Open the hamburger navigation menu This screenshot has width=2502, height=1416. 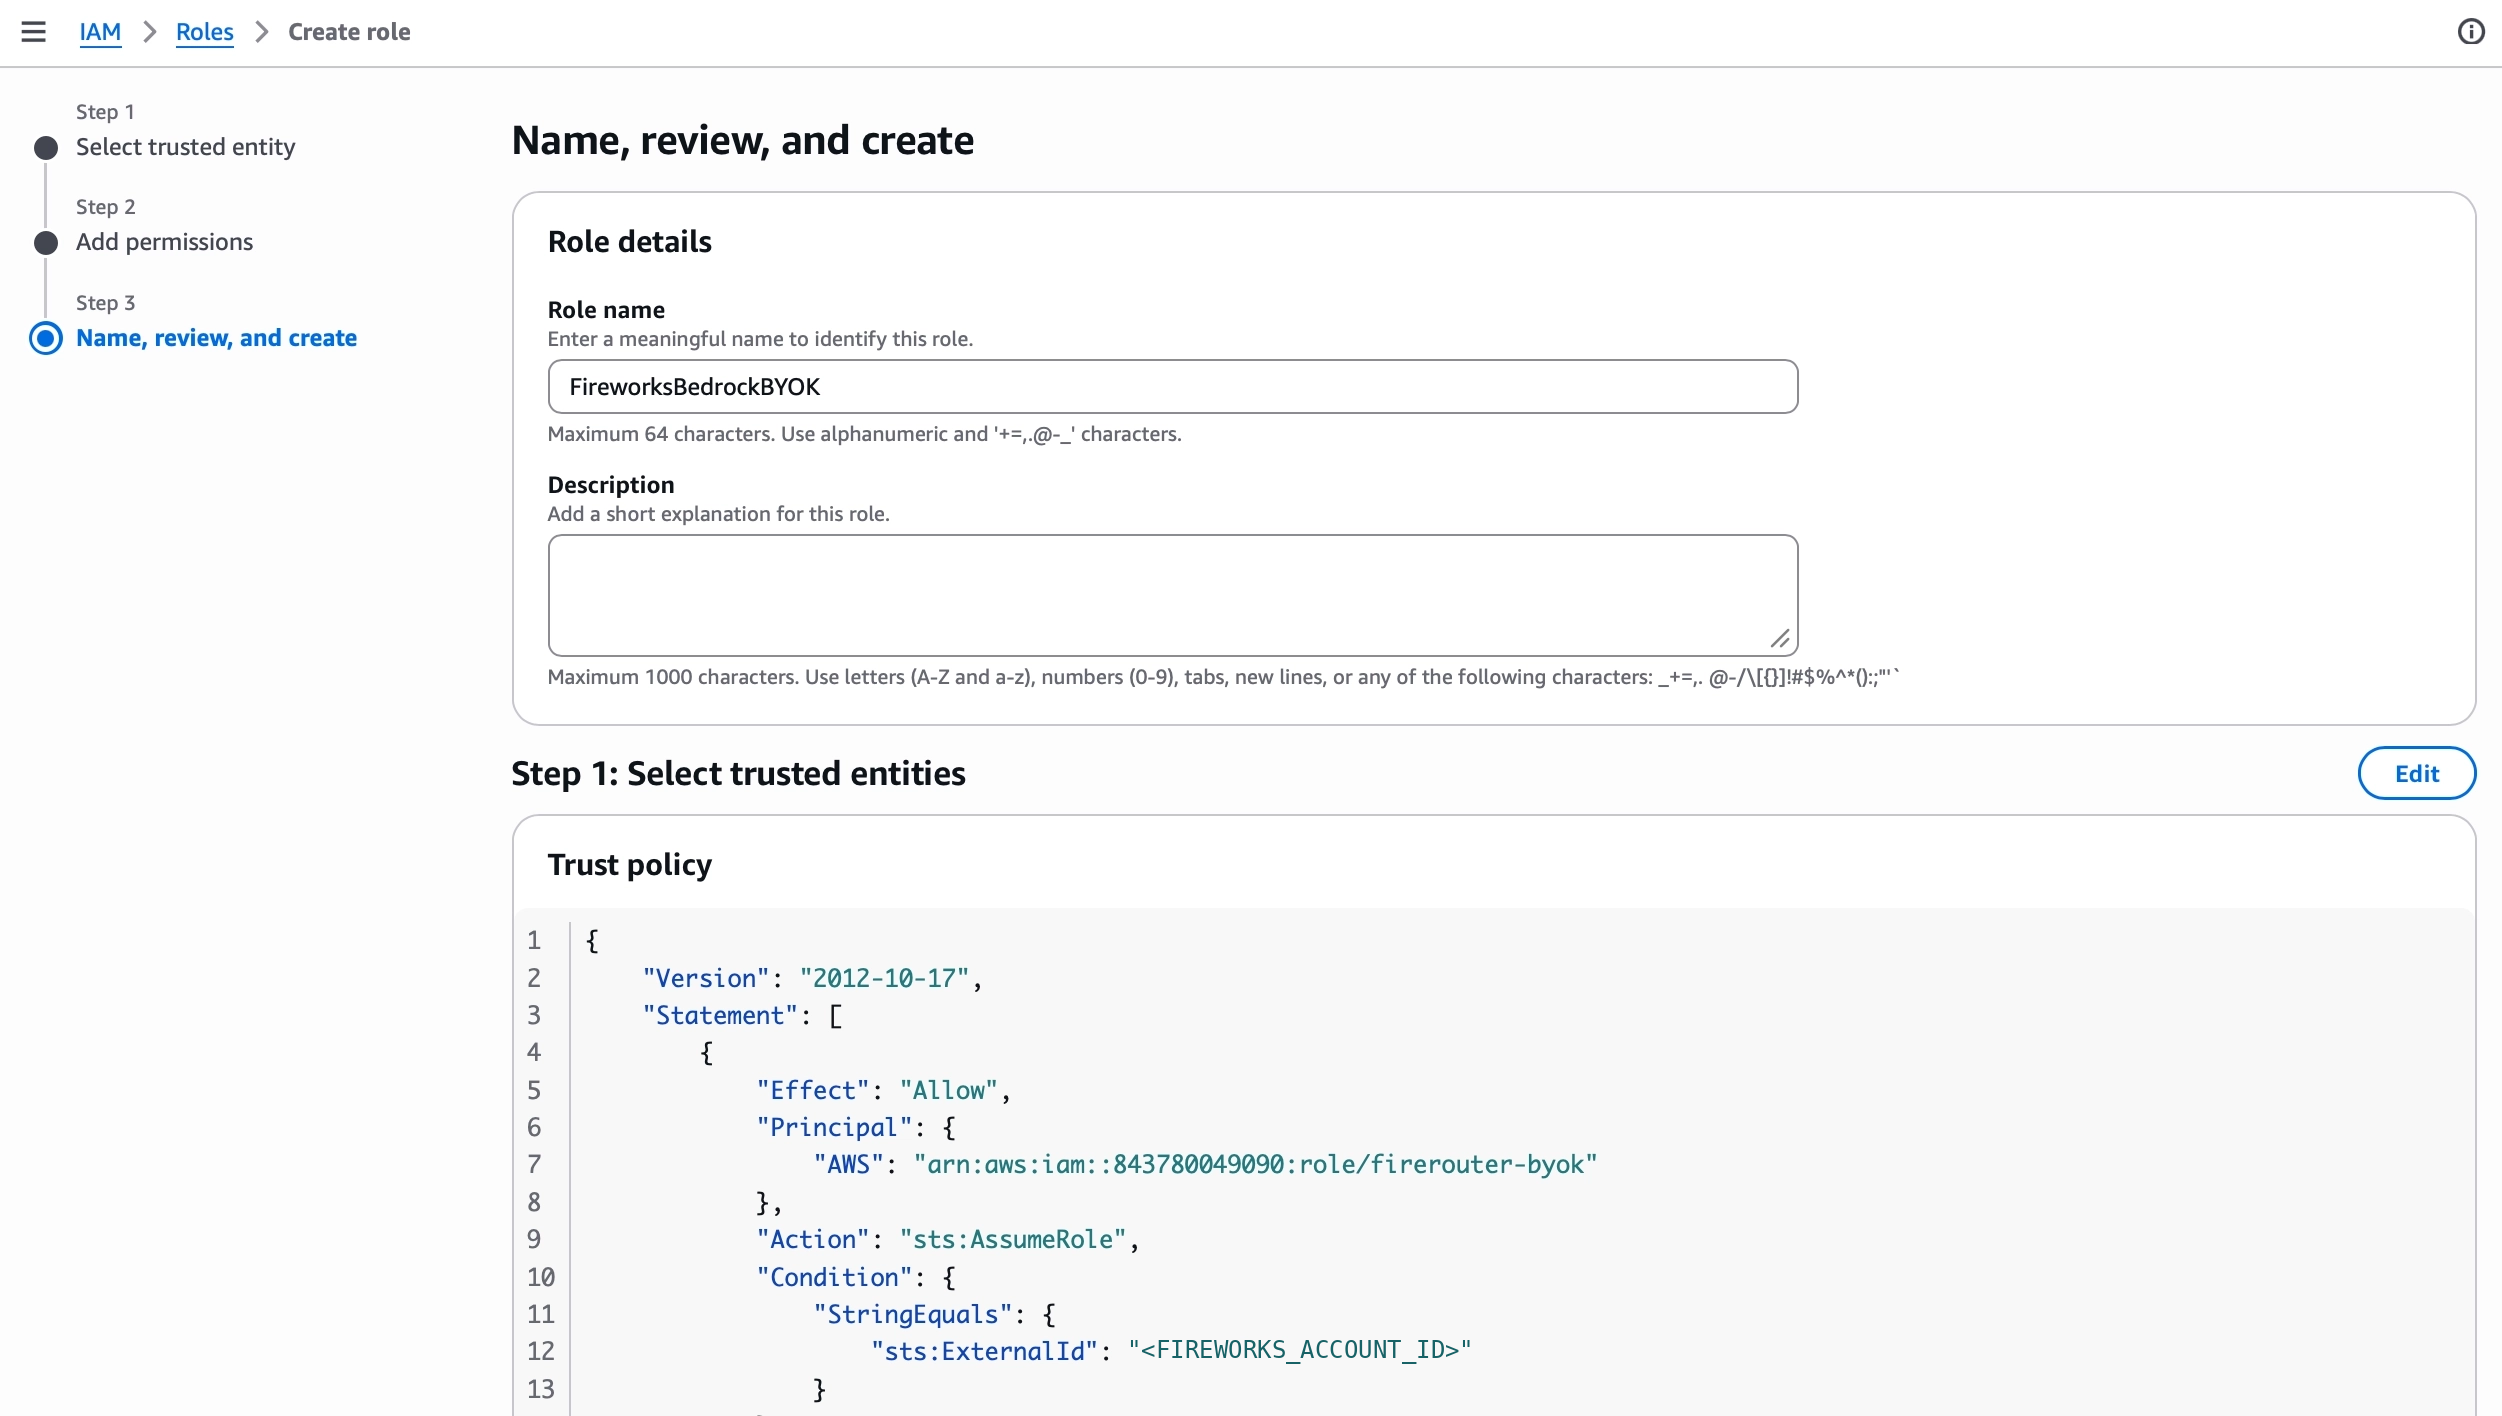pyautogui.click(x=34, y=32)
